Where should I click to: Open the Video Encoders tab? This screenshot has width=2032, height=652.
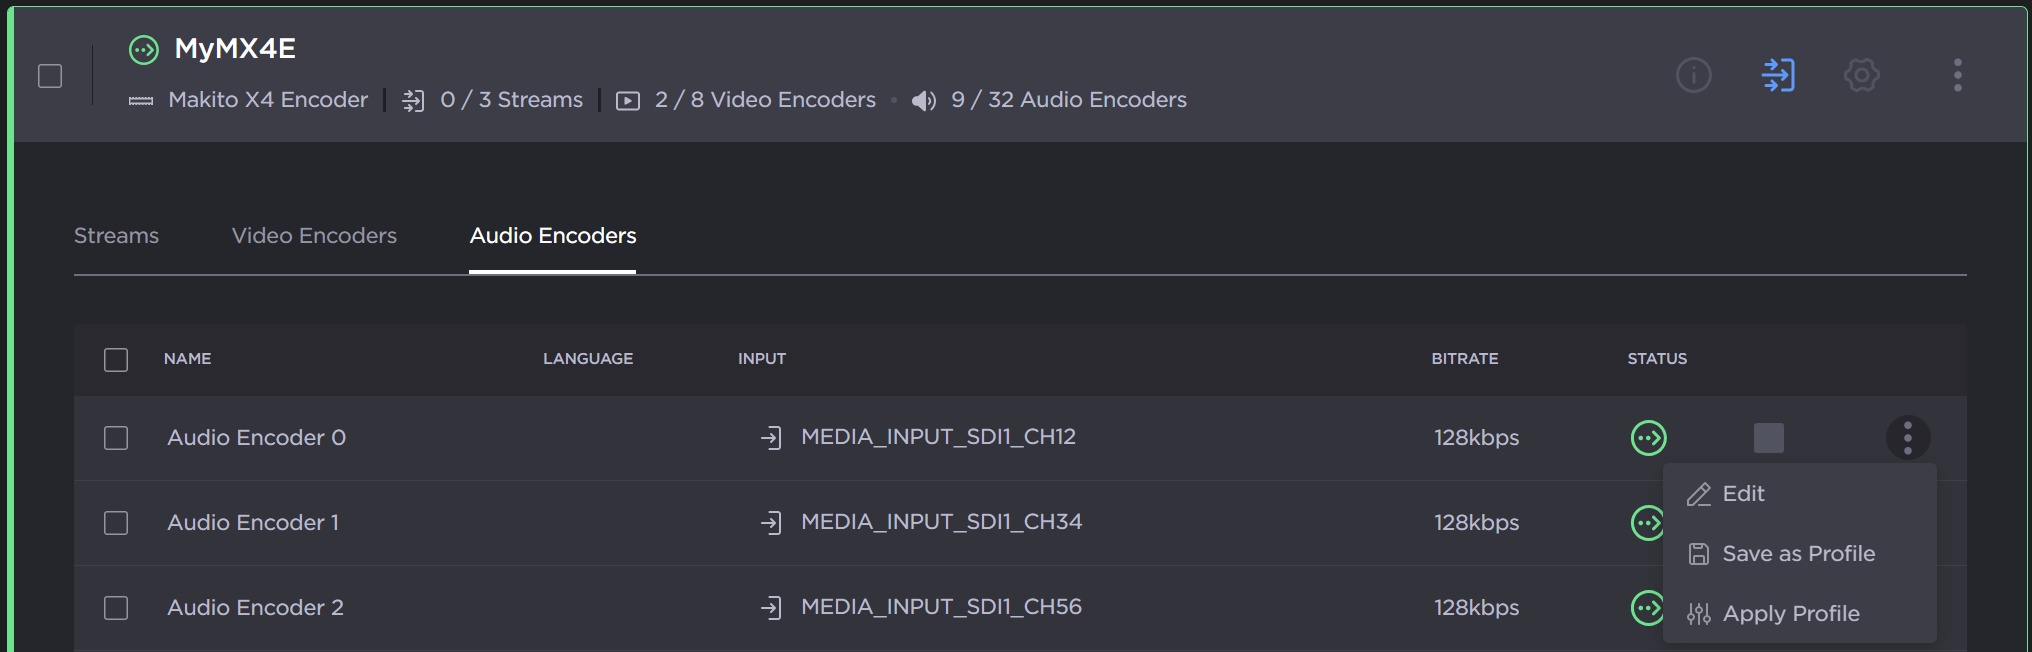pyautogui.click(x=314, y=236)
